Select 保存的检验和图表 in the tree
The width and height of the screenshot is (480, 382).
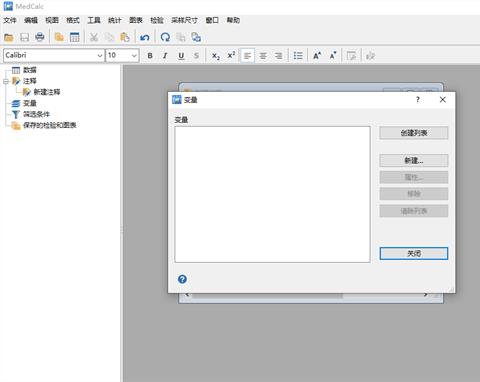coord(50,125)
